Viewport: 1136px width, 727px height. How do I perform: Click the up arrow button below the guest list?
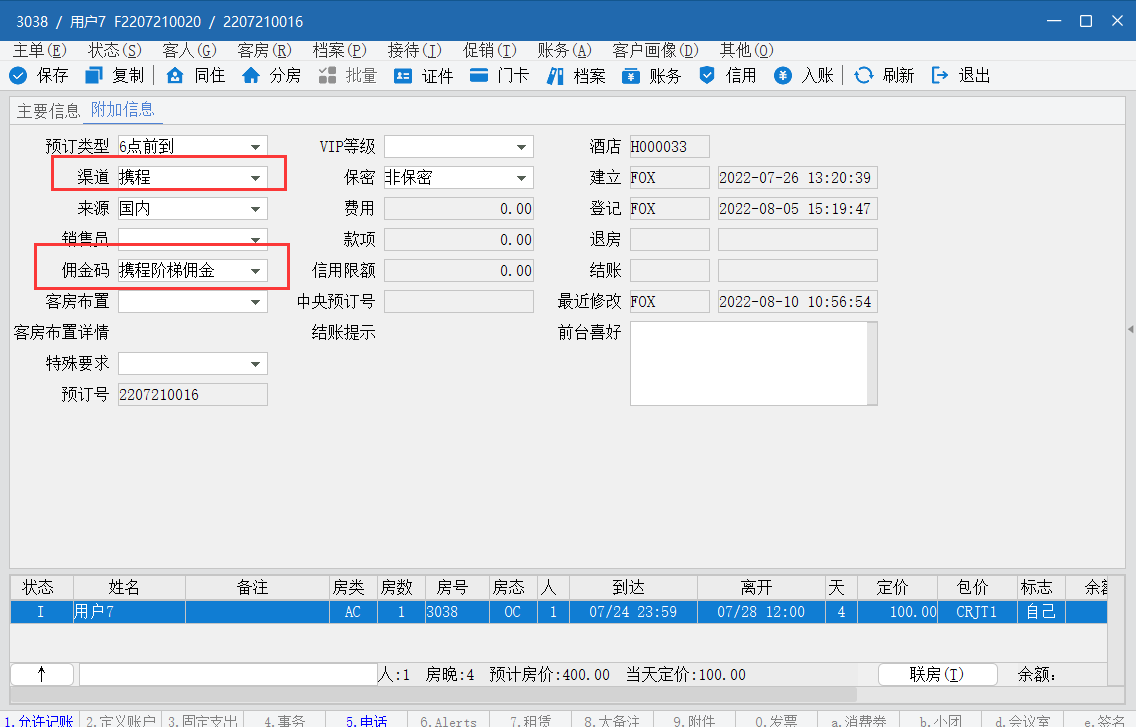tap(41, 675)
